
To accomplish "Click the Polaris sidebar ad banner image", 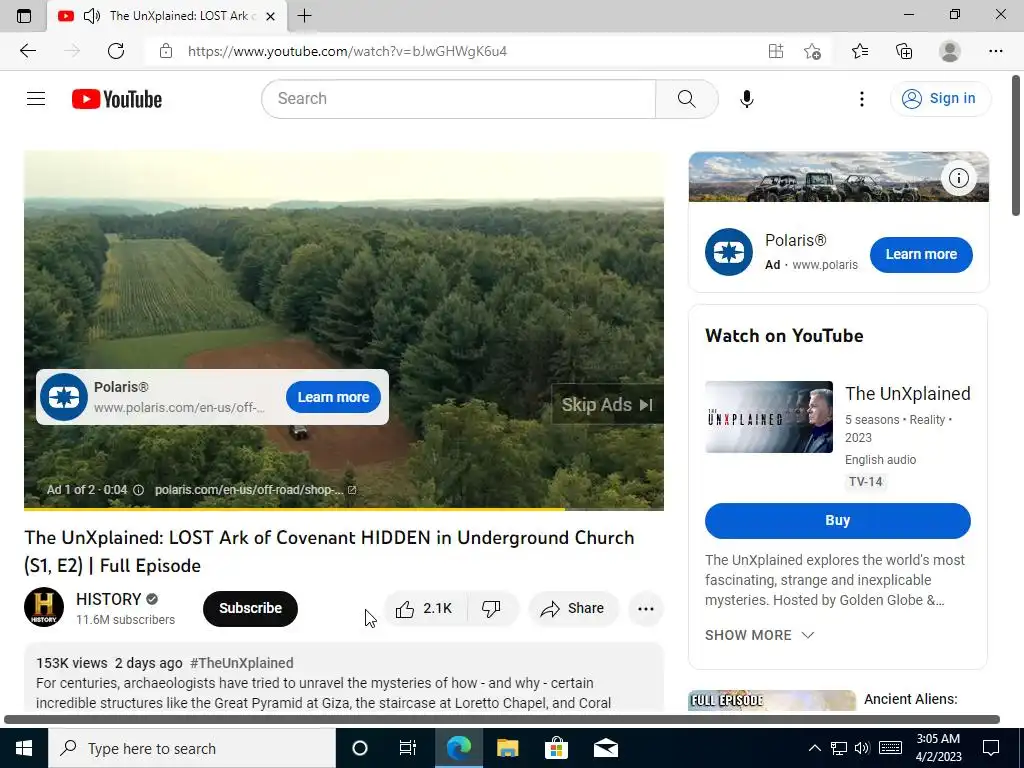I will pos(838,177).
